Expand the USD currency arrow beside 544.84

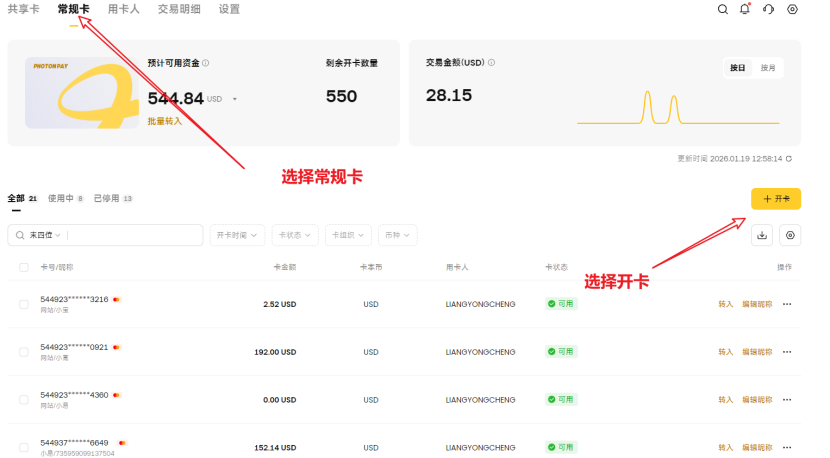tap(234, 99)
